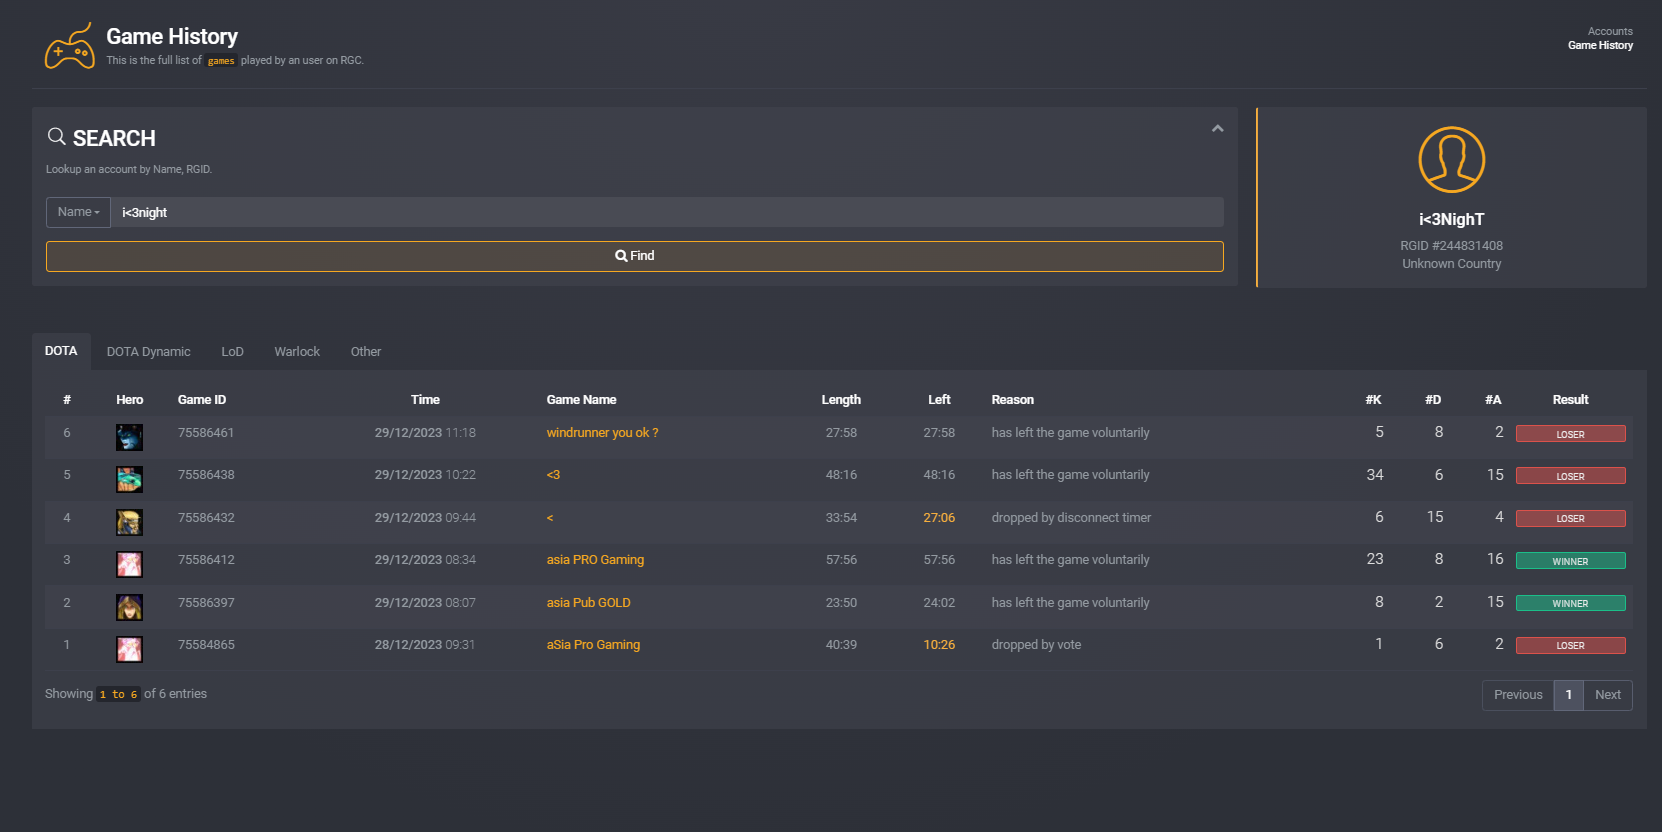The width and height of the screenshot is (1662, 832).
Task: Sort by the Game Name column header
Action: pyautogui.click(x=581, y=400)
